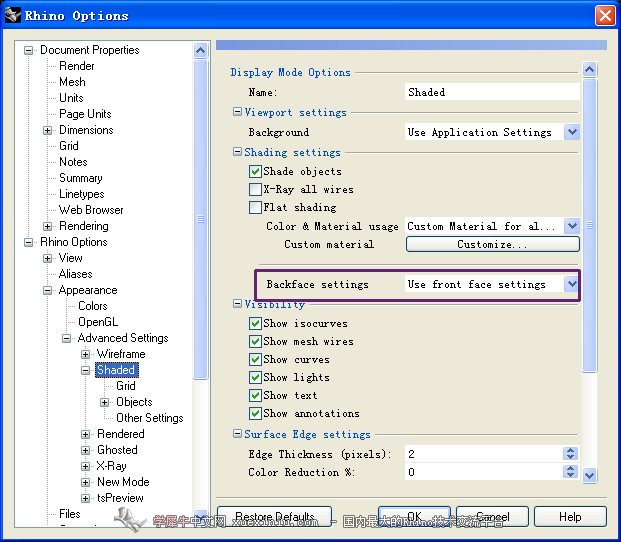Open Web Browser page
The image size is (621, 542).
[x=91, y=210]
